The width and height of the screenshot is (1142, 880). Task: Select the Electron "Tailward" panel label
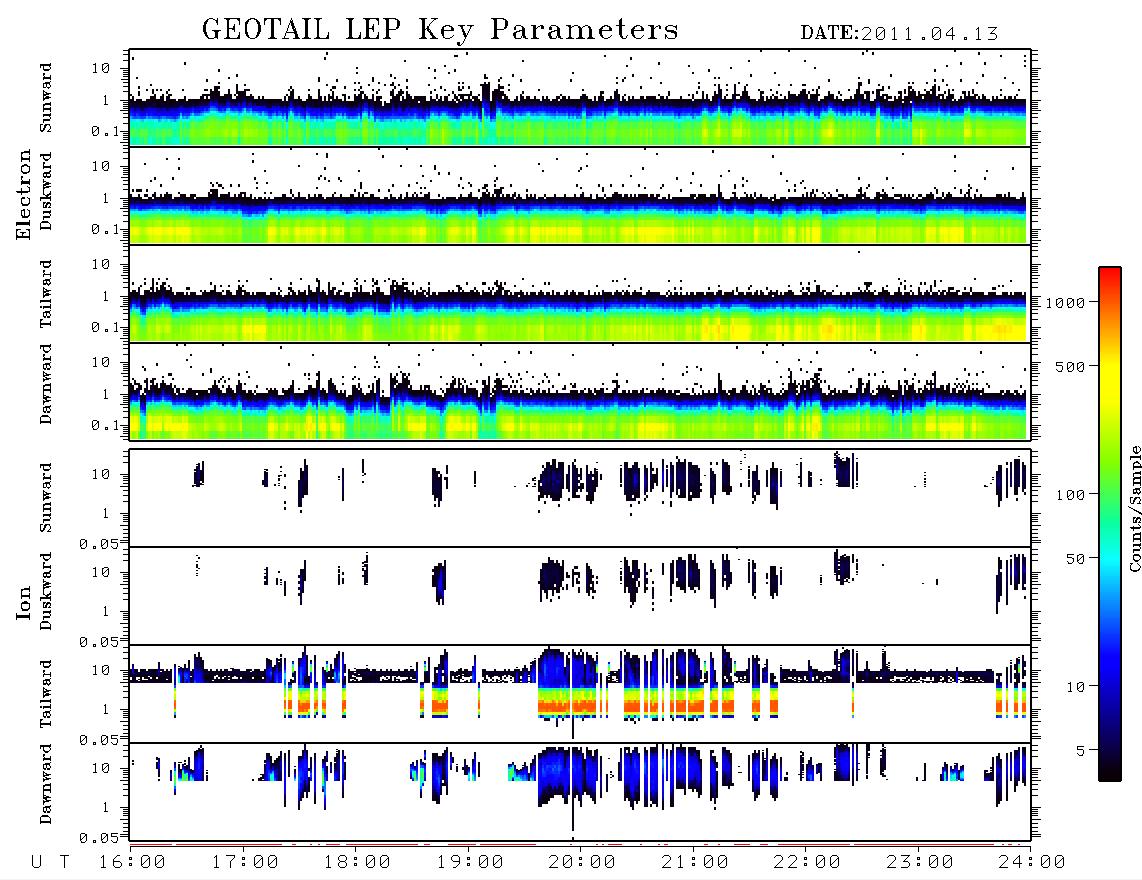(x=46, y=294)
